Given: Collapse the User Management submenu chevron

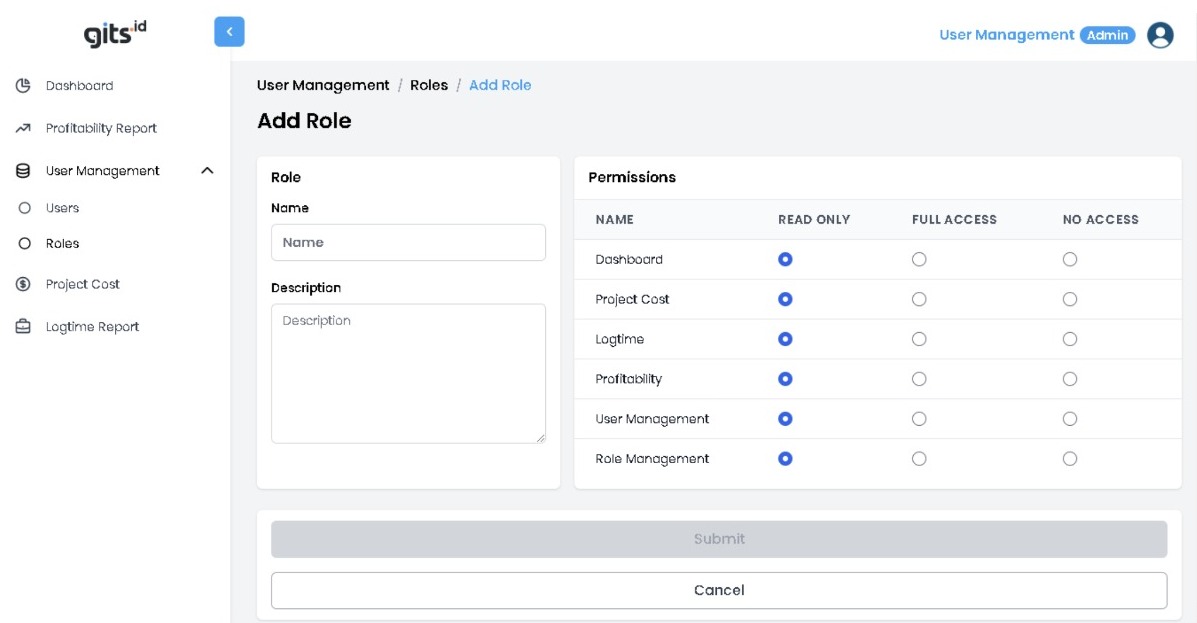Looking at the screenshot, I should click(x=207, y=171).
